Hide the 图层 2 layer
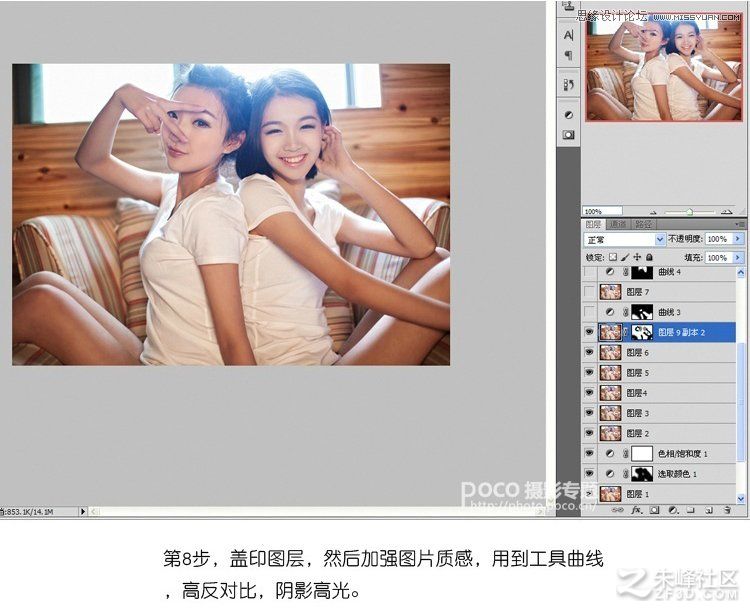Viewport: 750px width, 610px height. click(x=590, y=433)
